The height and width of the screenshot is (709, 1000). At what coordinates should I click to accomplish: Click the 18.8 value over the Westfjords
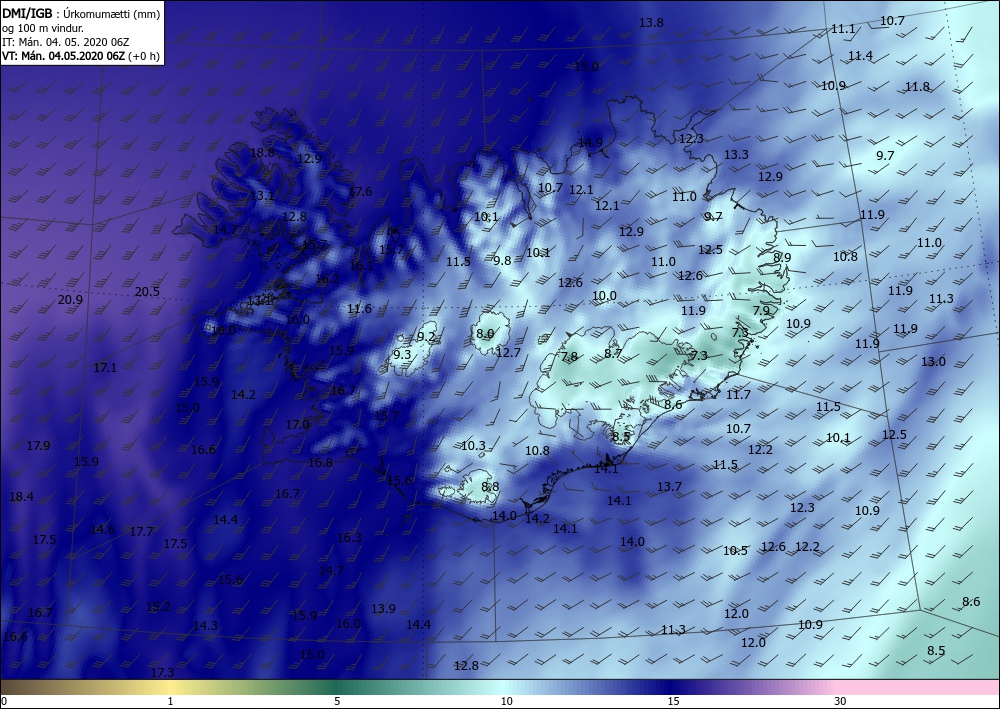[262, 152]
